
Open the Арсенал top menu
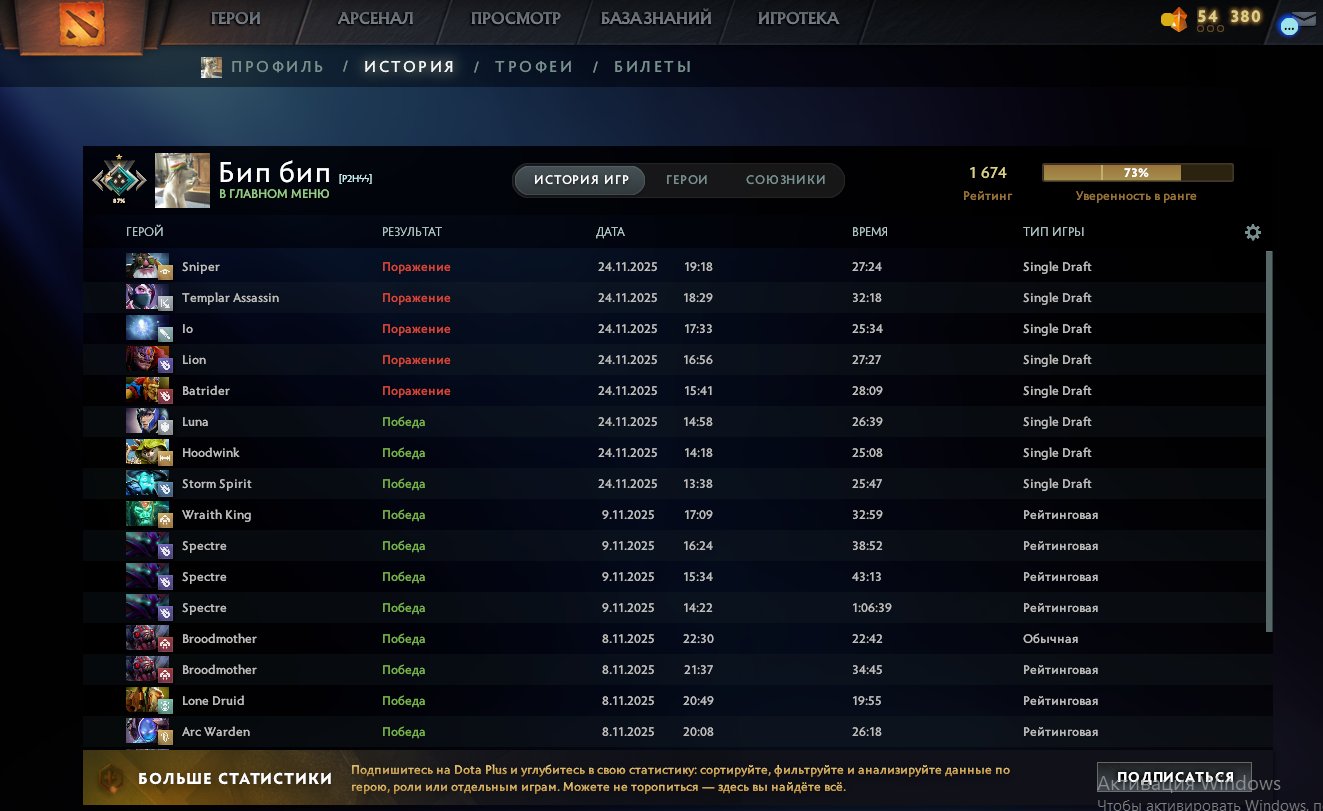(375, 18)
